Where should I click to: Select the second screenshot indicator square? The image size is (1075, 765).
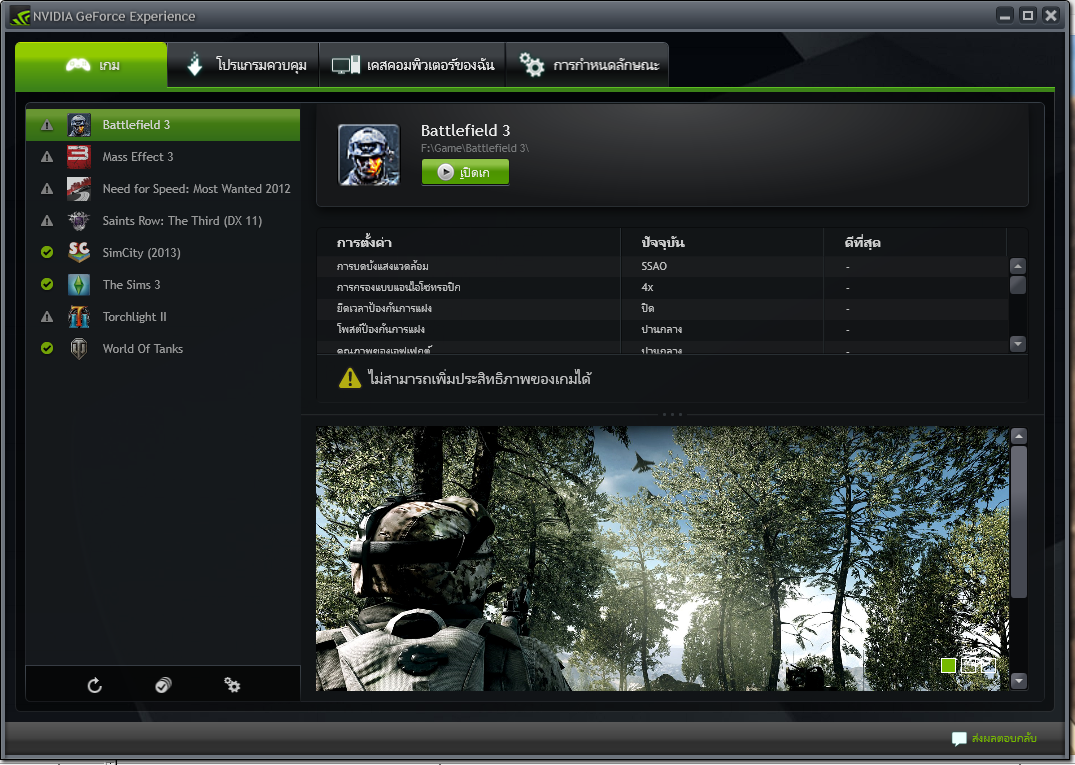tap(968, 665)
